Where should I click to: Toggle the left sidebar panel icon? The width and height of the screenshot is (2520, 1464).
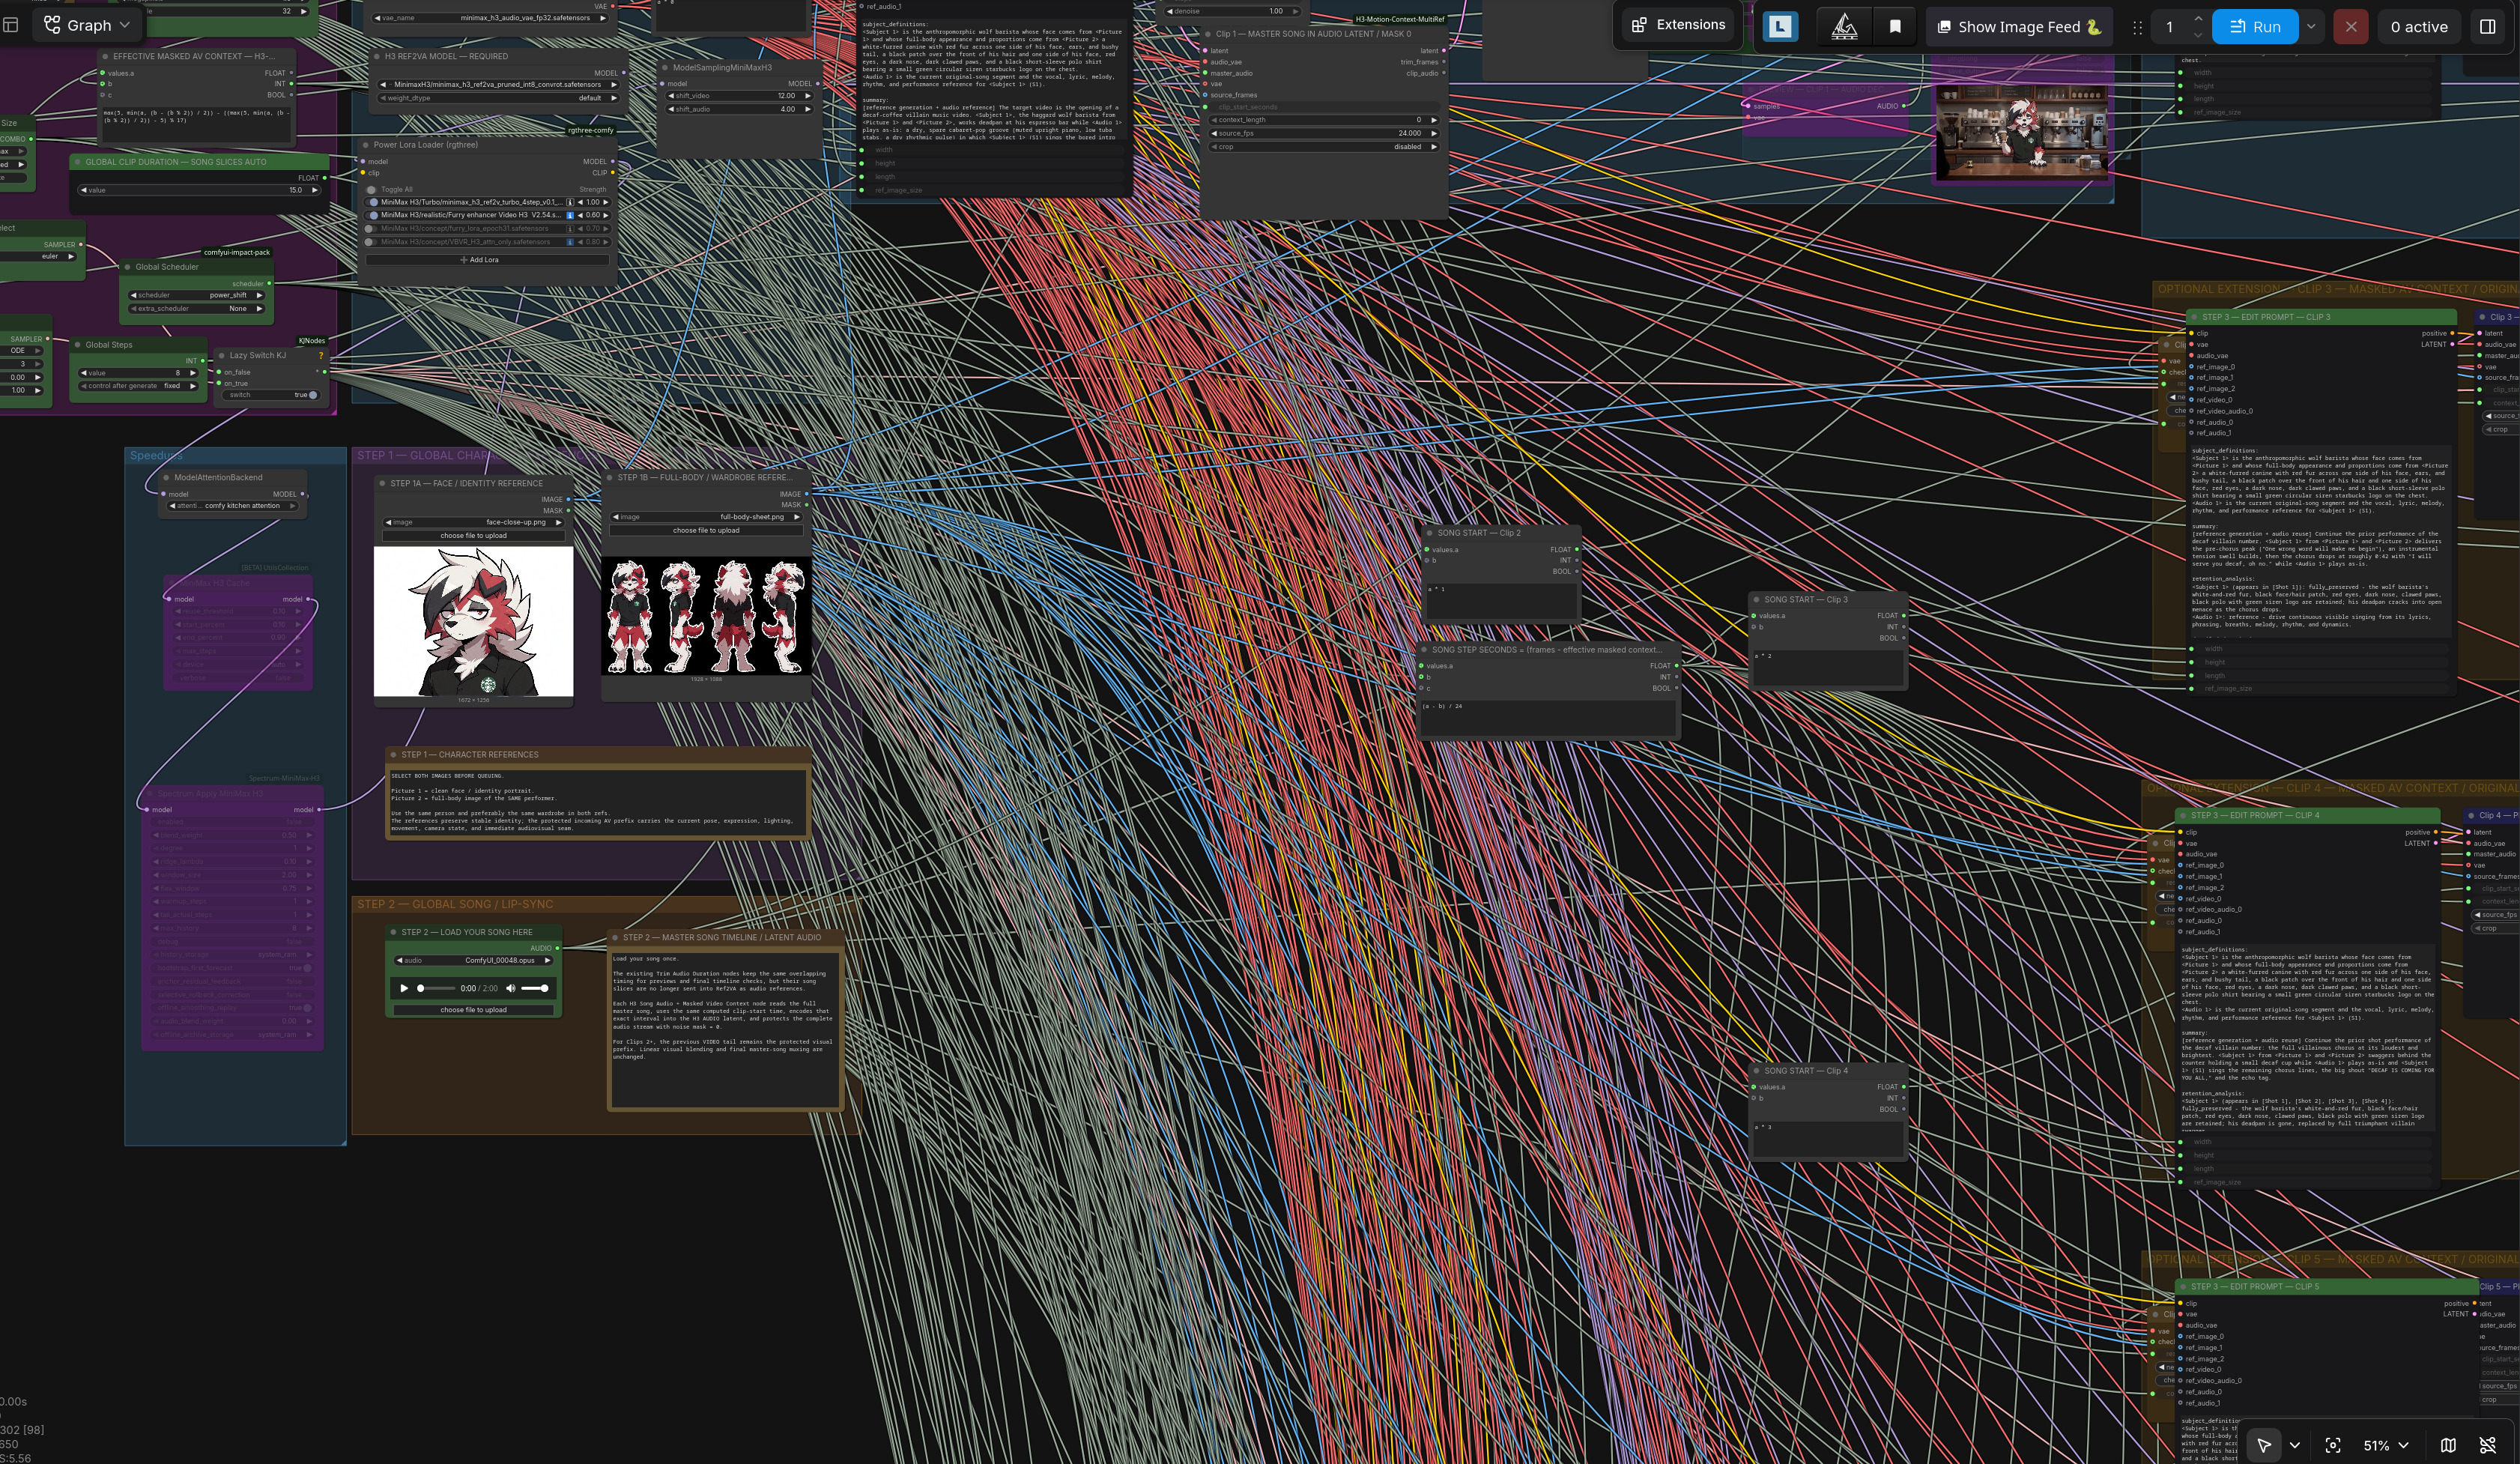pyautogui.click(x=11, y=25)
